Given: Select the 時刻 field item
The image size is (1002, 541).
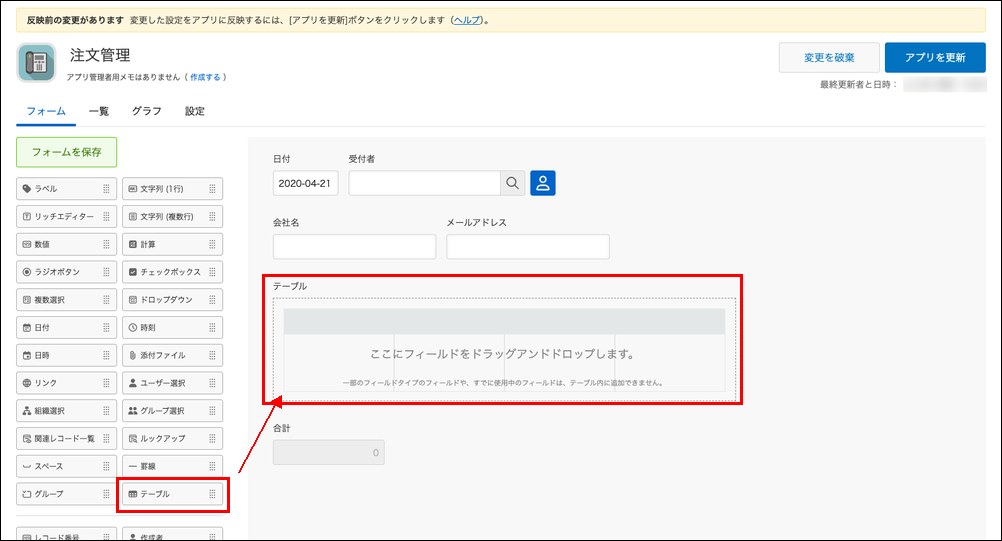Looking at the screenshot, I should (173, 328).
